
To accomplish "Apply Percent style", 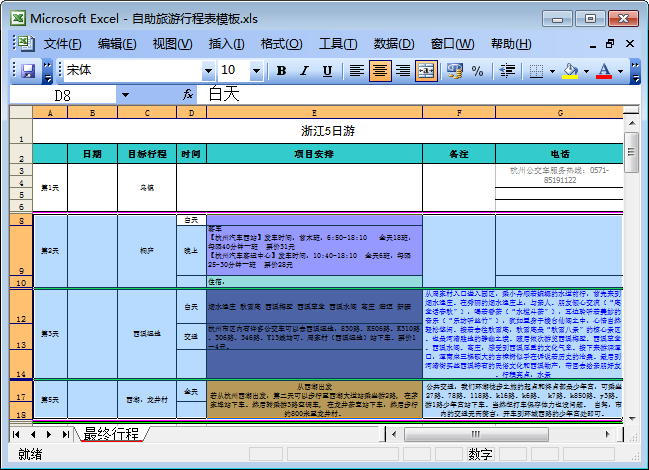I will tap(477, 71).
